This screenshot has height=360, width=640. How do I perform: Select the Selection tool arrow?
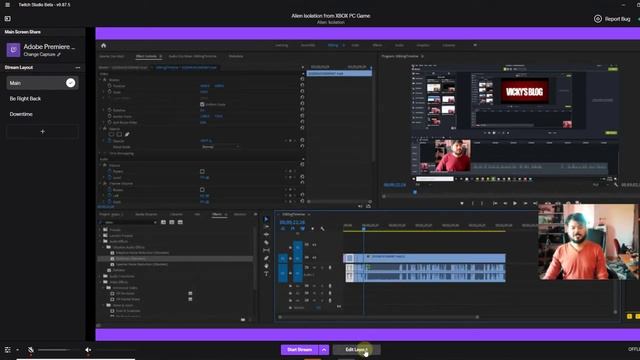pos(266,219)
